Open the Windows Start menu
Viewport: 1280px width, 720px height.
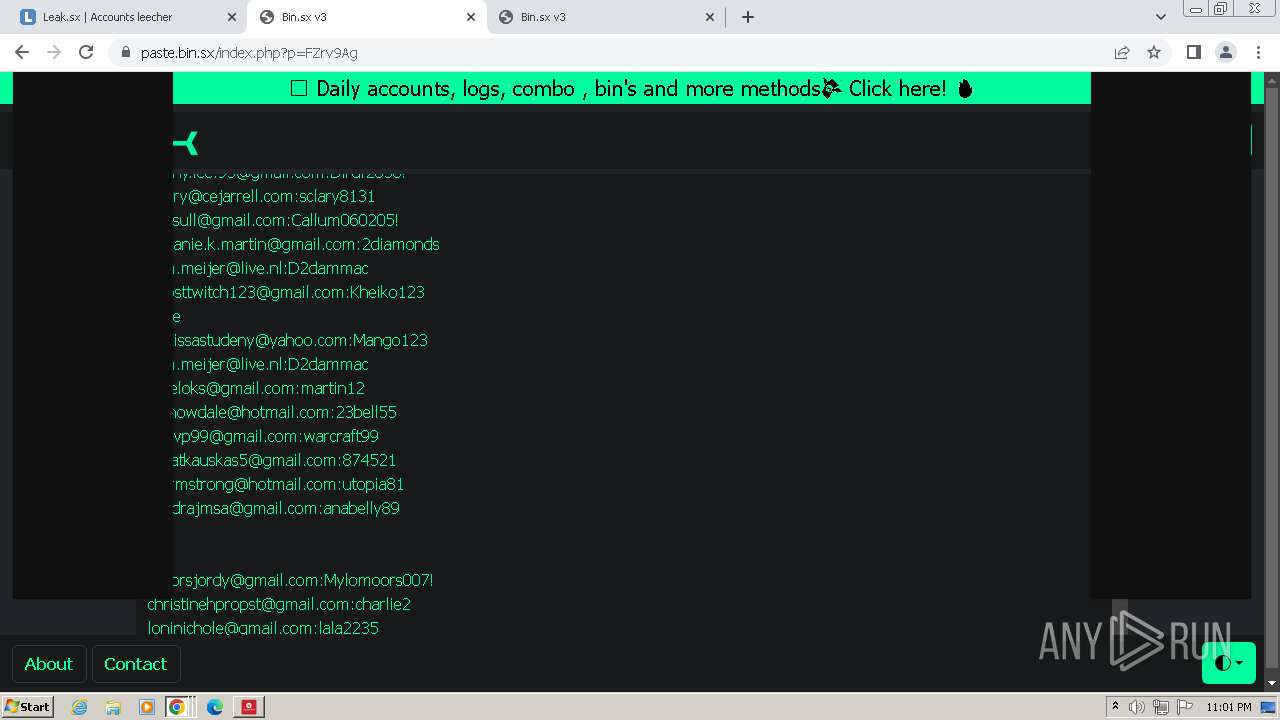pos(27,706)
